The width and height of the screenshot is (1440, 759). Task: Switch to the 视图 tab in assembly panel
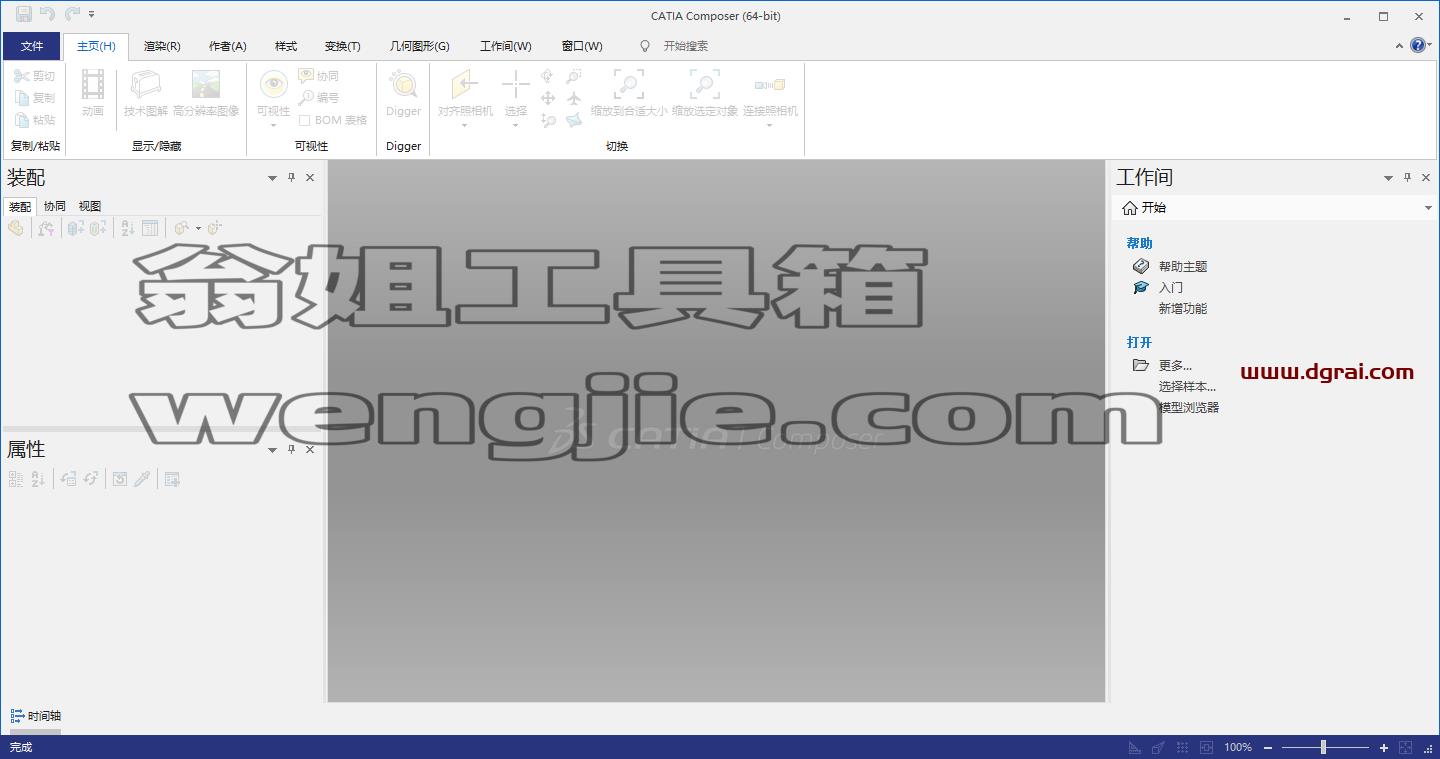(90, 206)
